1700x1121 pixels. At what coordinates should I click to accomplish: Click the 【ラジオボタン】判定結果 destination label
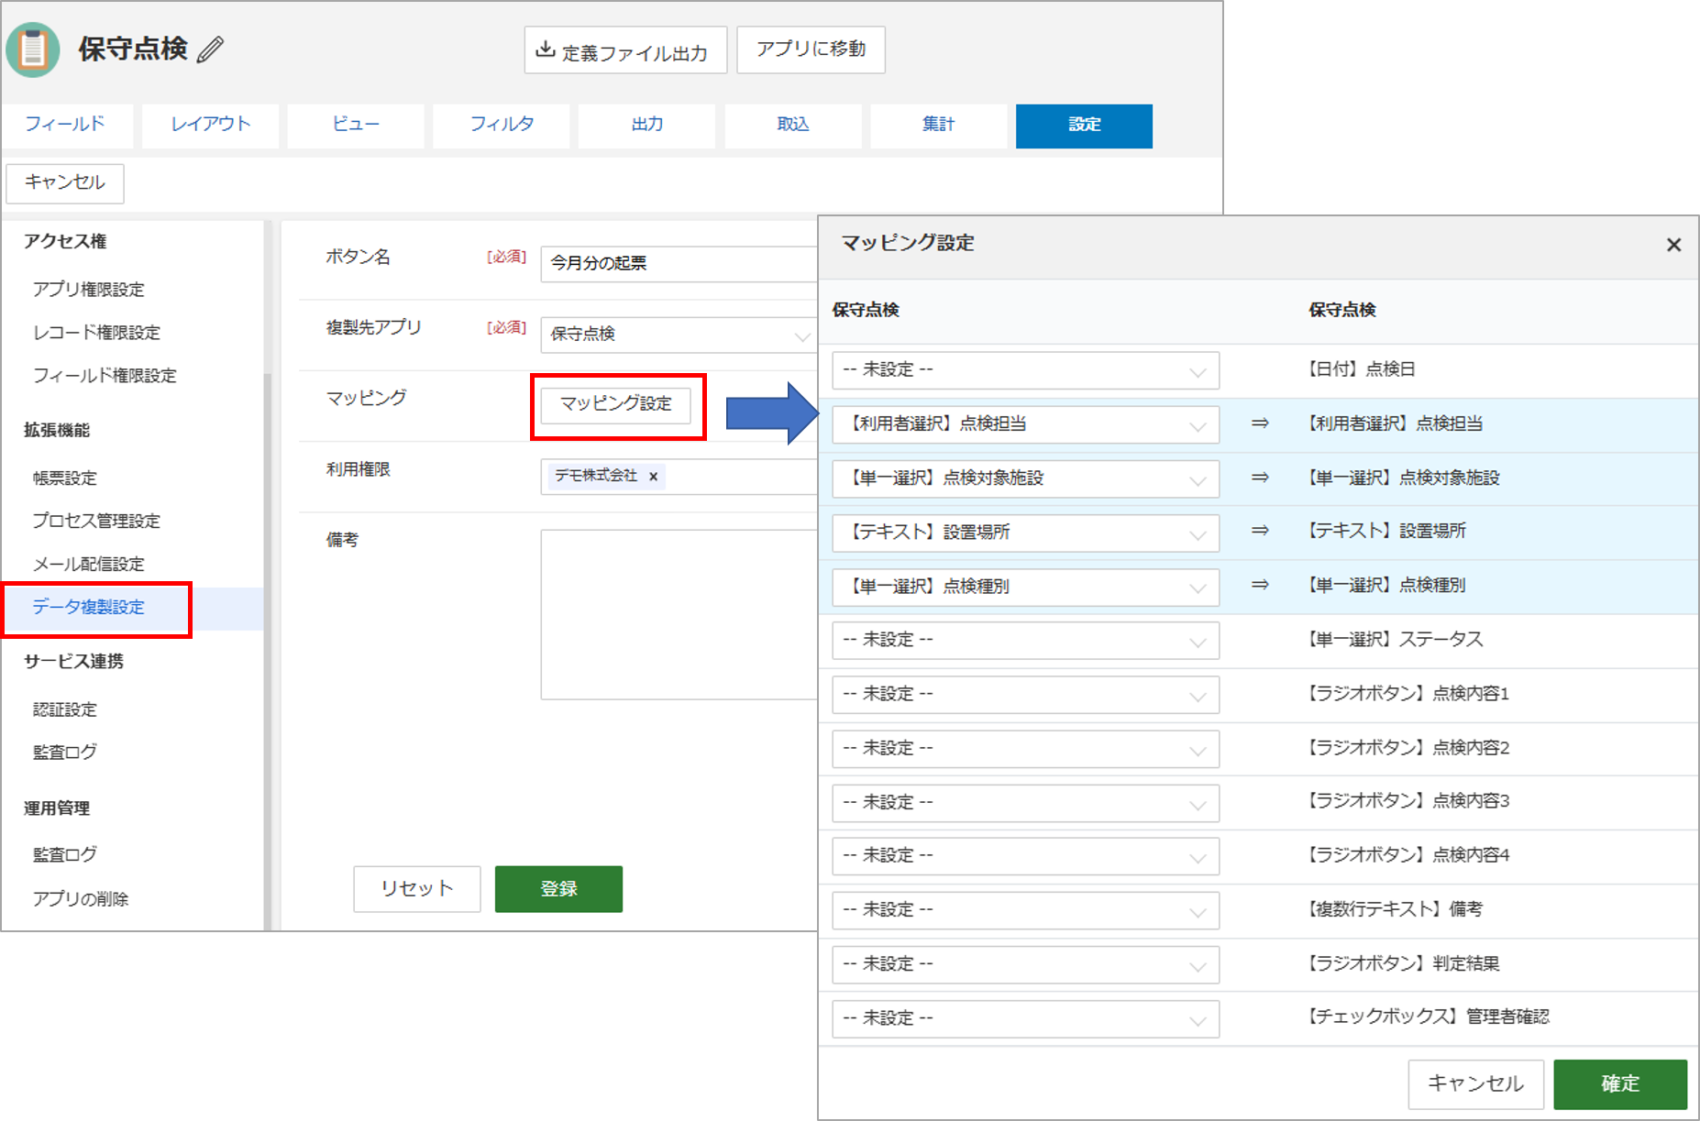(x=1404, y=964)
